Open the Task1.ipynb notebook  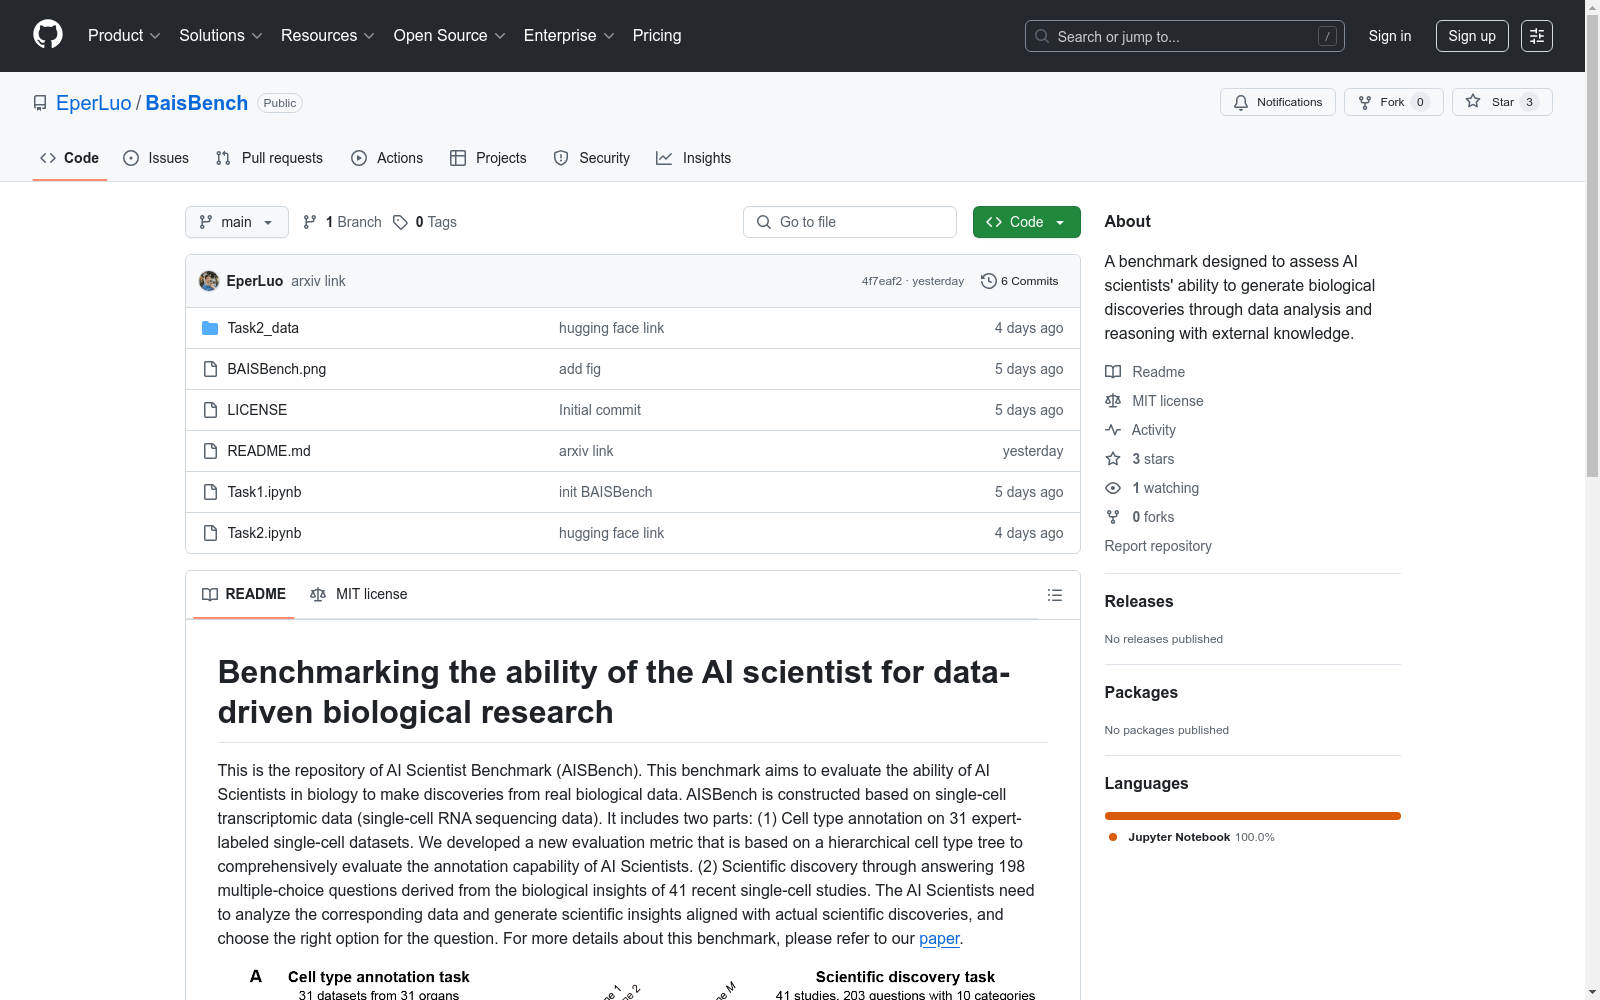click(264, 492)
